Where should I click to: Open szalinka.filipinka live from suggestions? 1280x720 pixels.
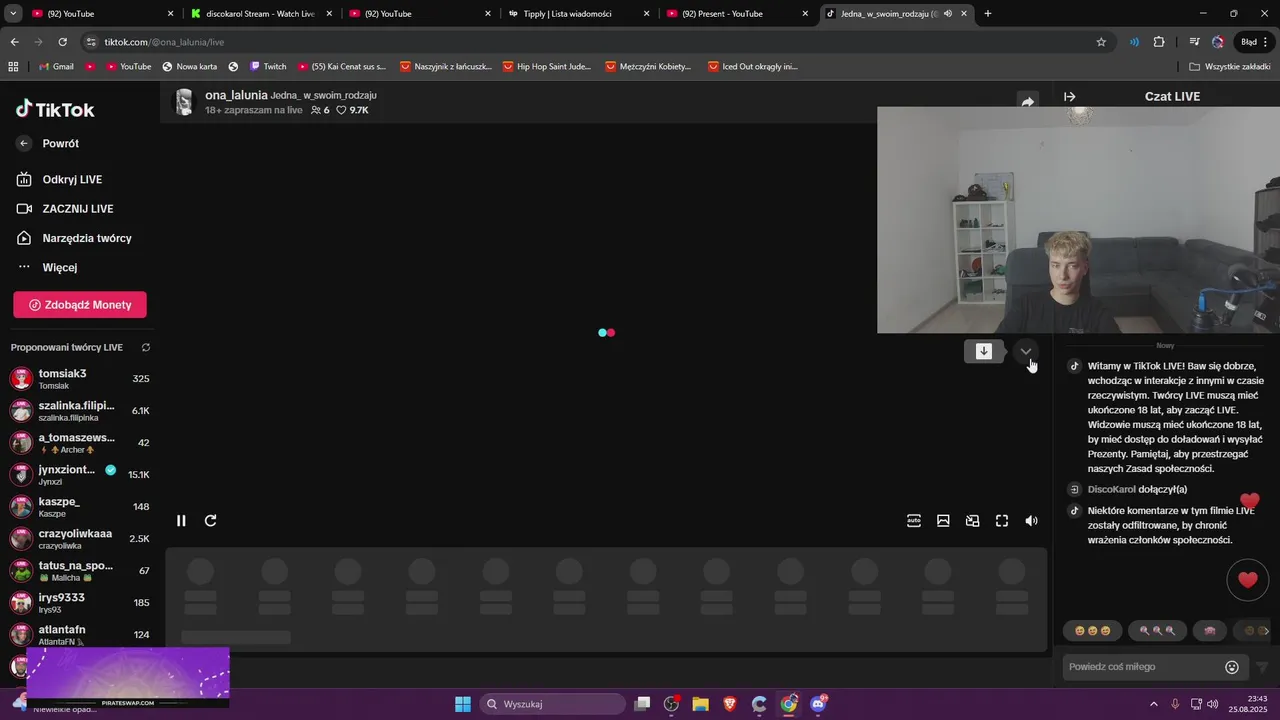point(80,411)
